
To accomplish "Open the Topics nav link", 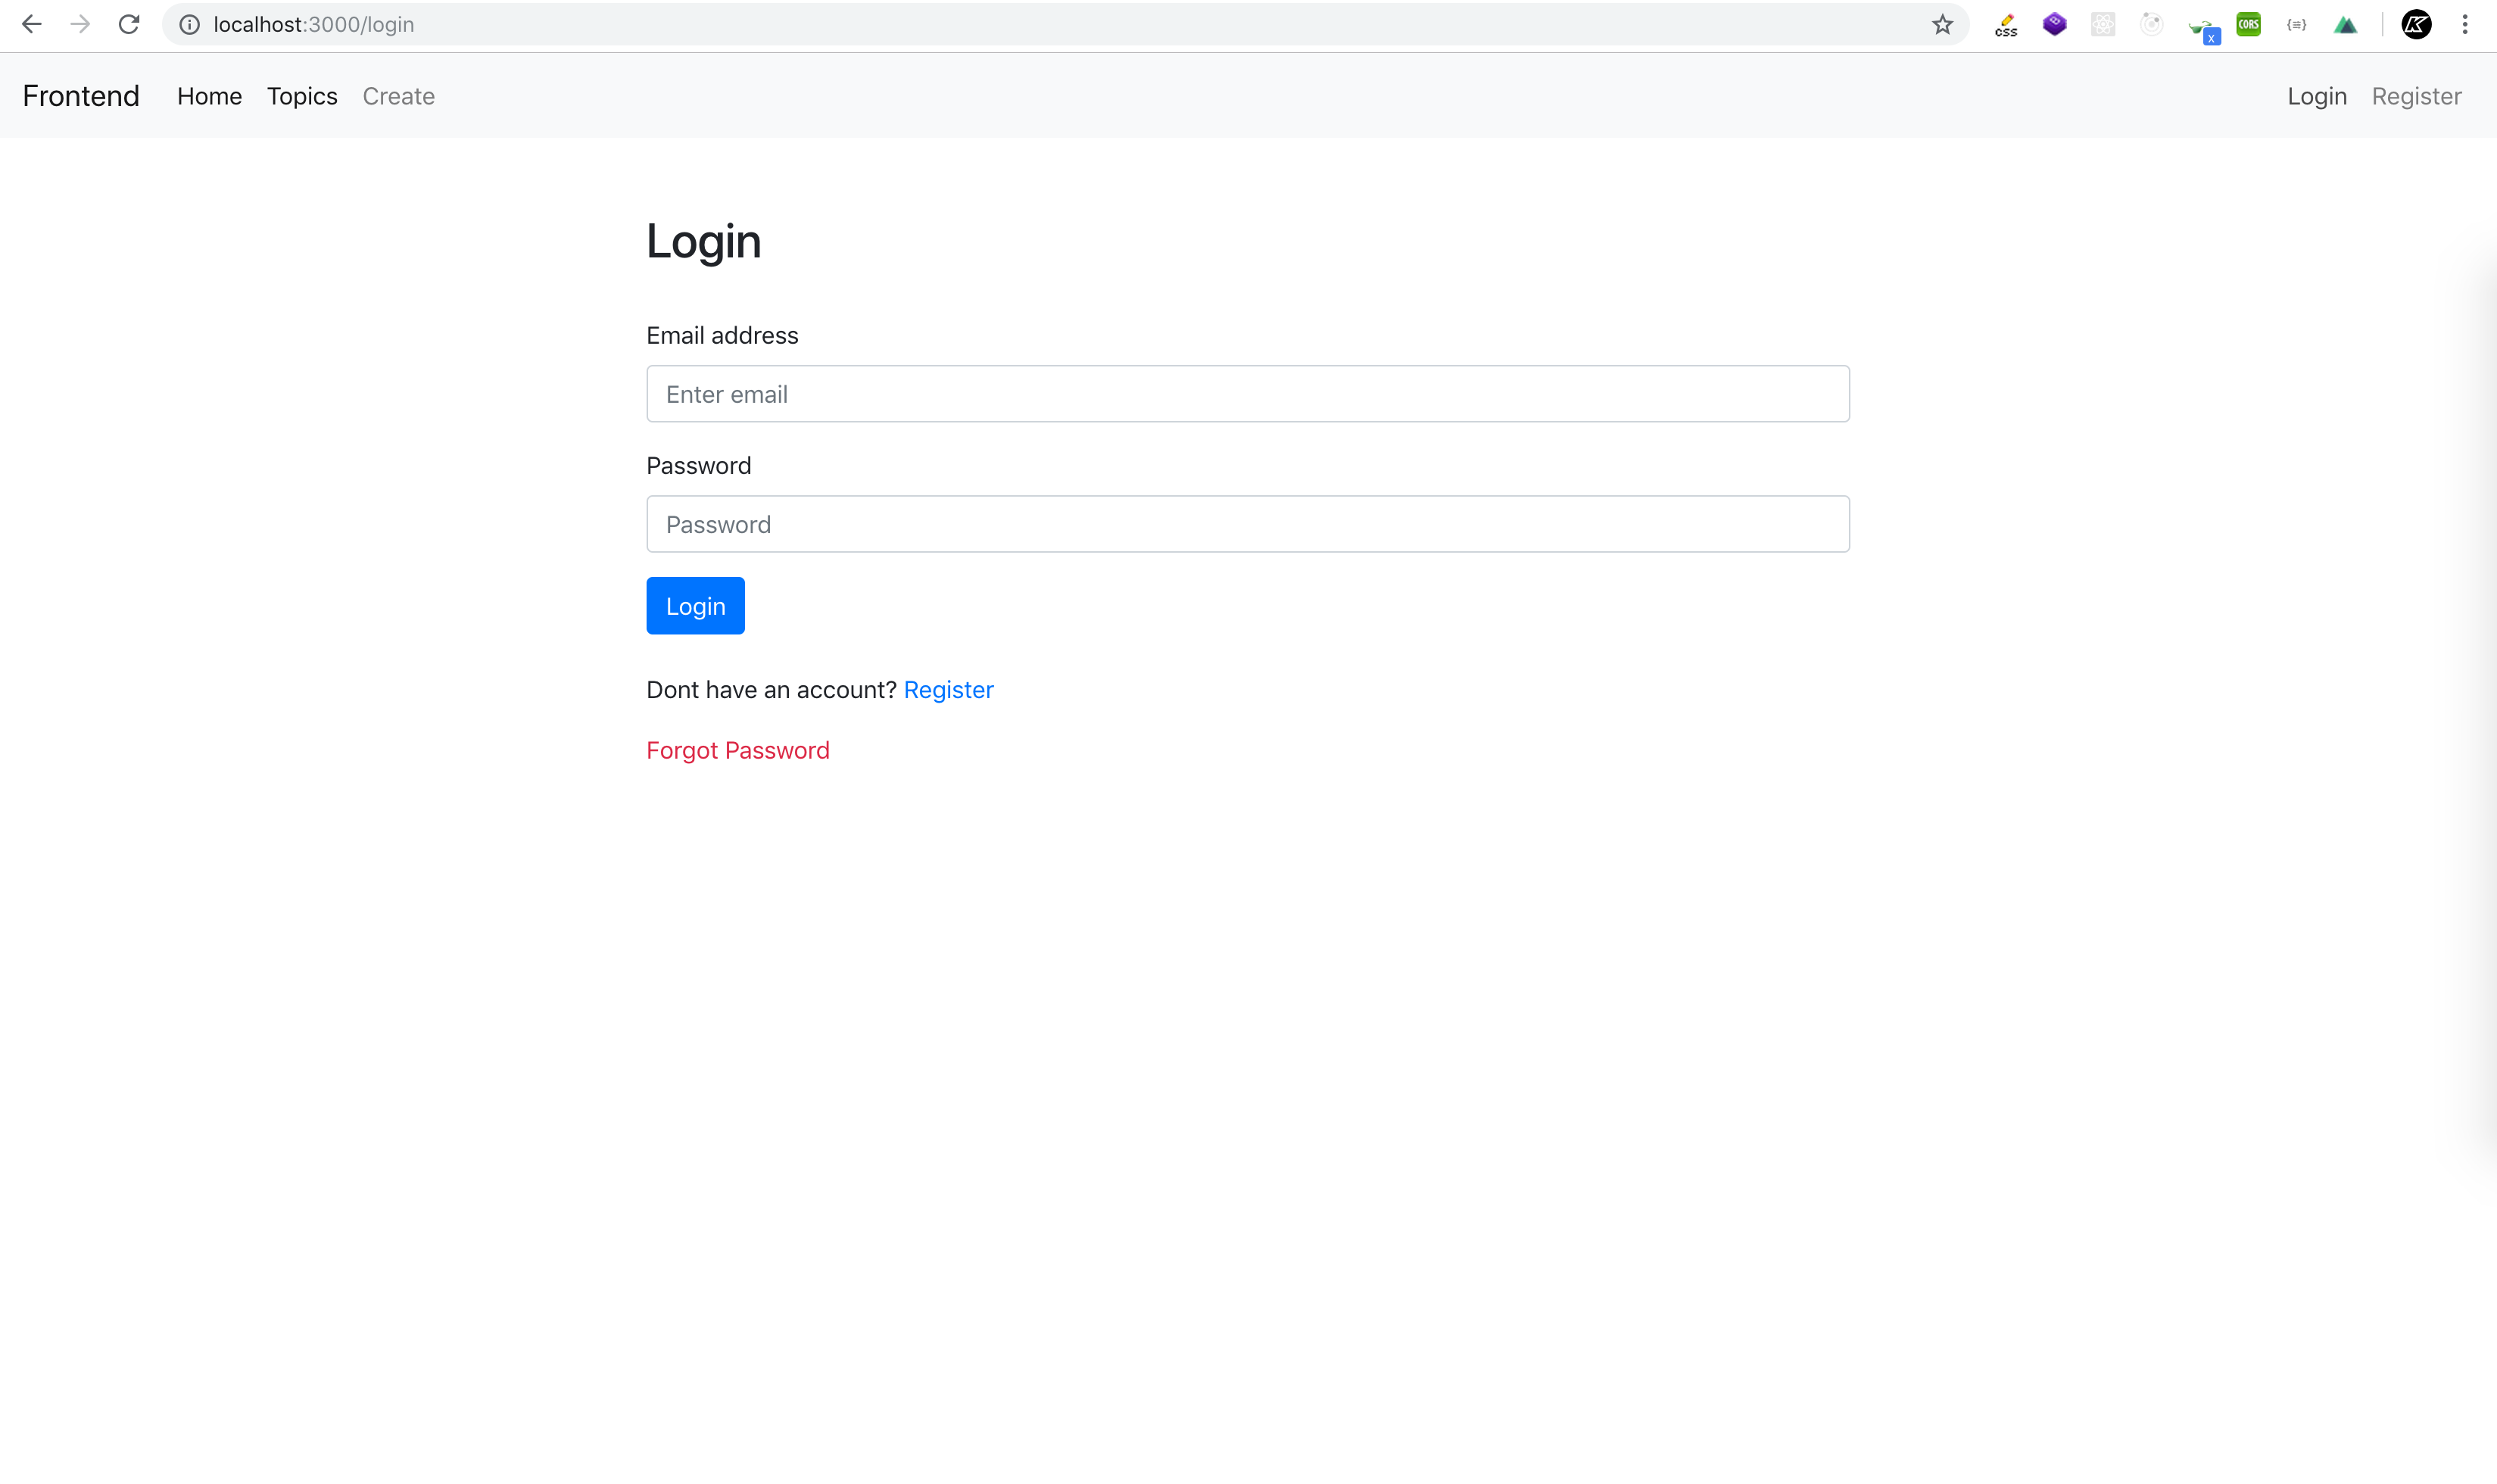I will tap(302, 96).
